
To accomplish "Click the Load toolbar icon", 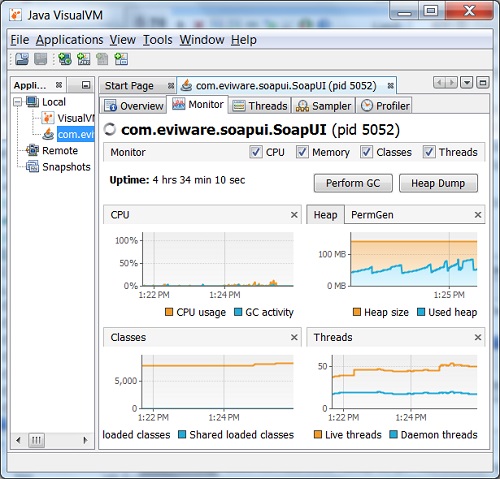I will tap(22, 59).
